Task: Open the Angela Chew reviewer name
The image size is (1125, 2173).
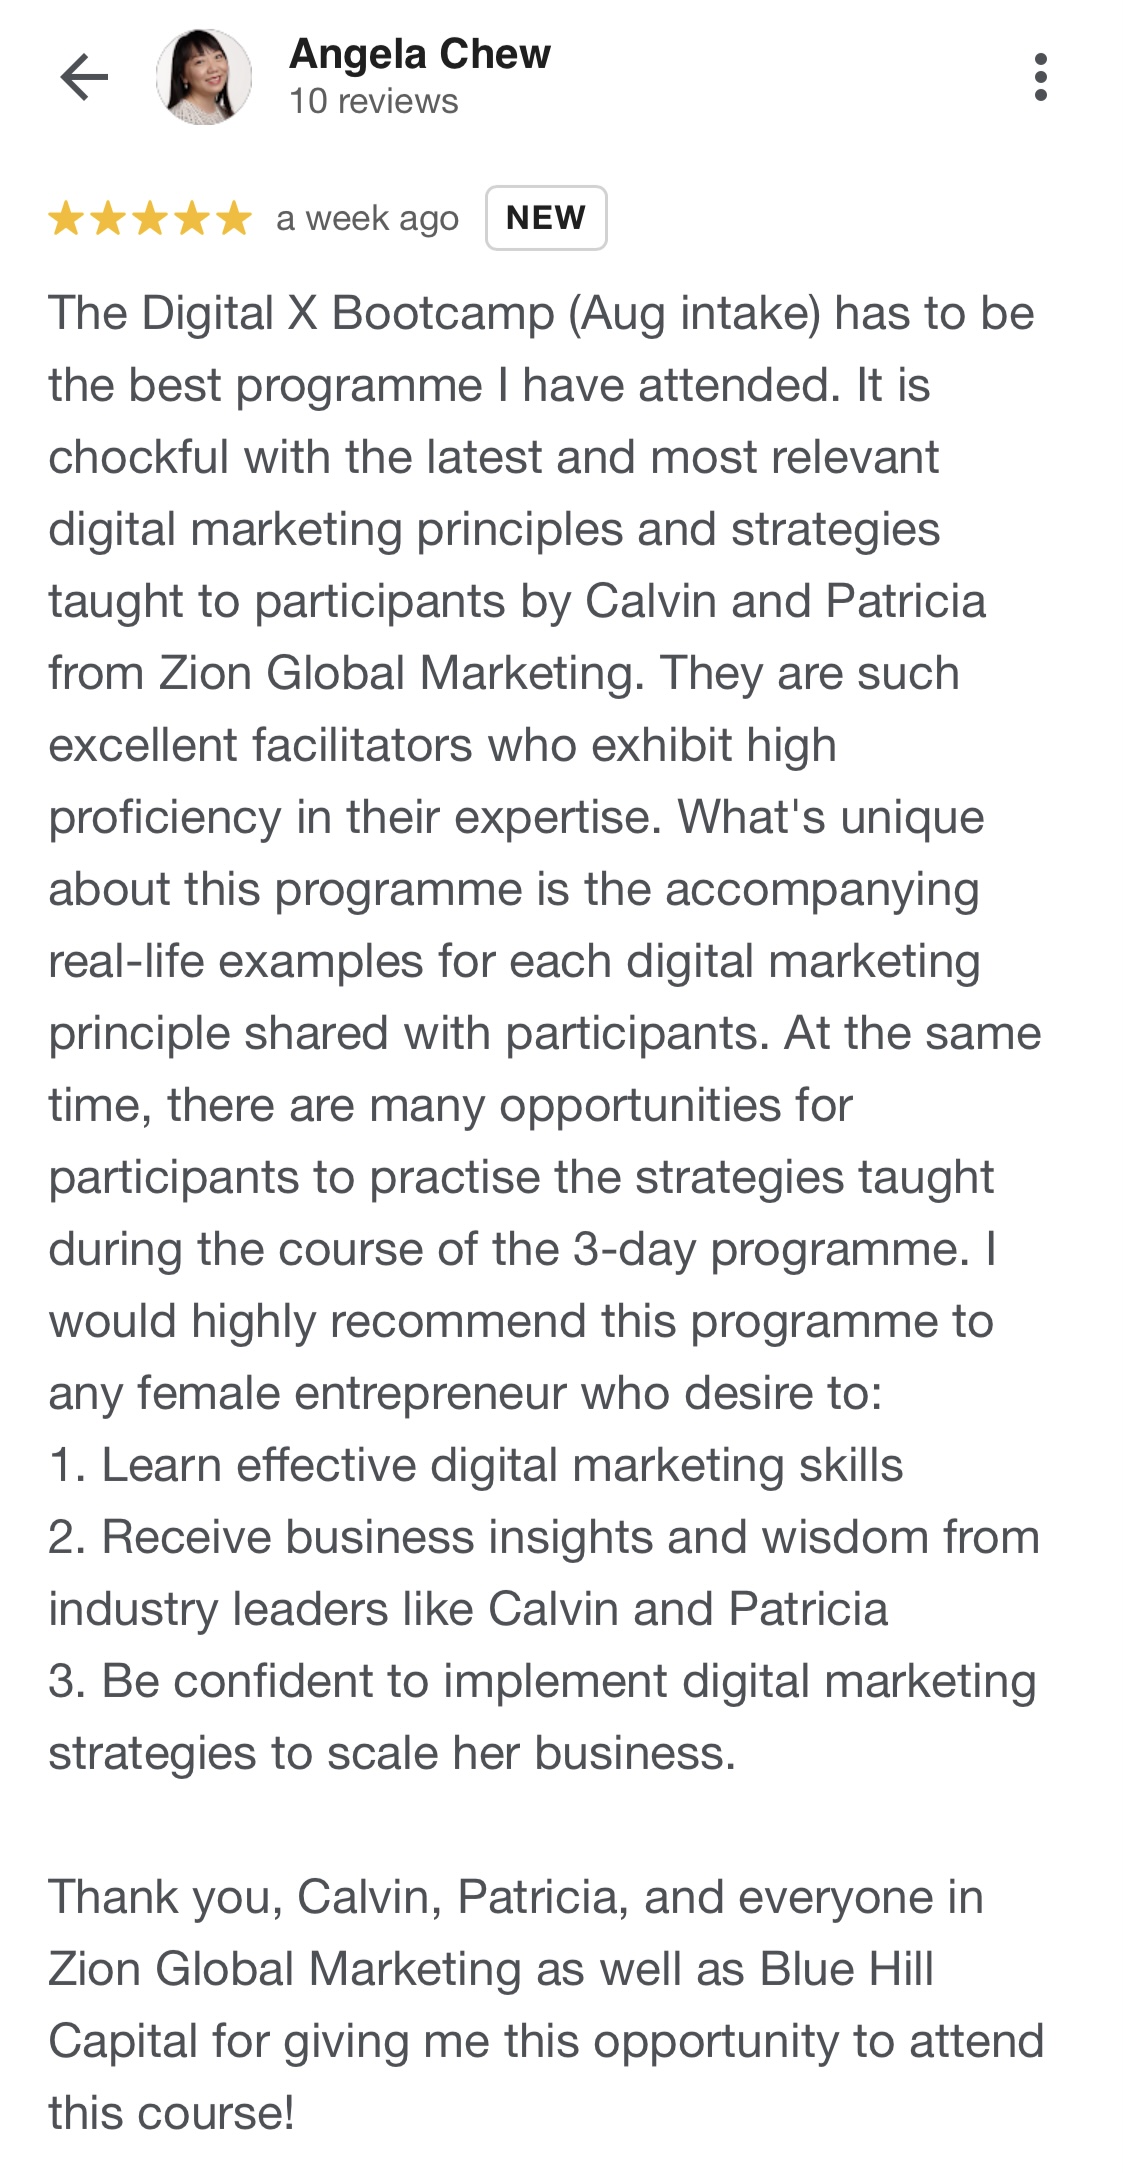Action: coord(420,54)
